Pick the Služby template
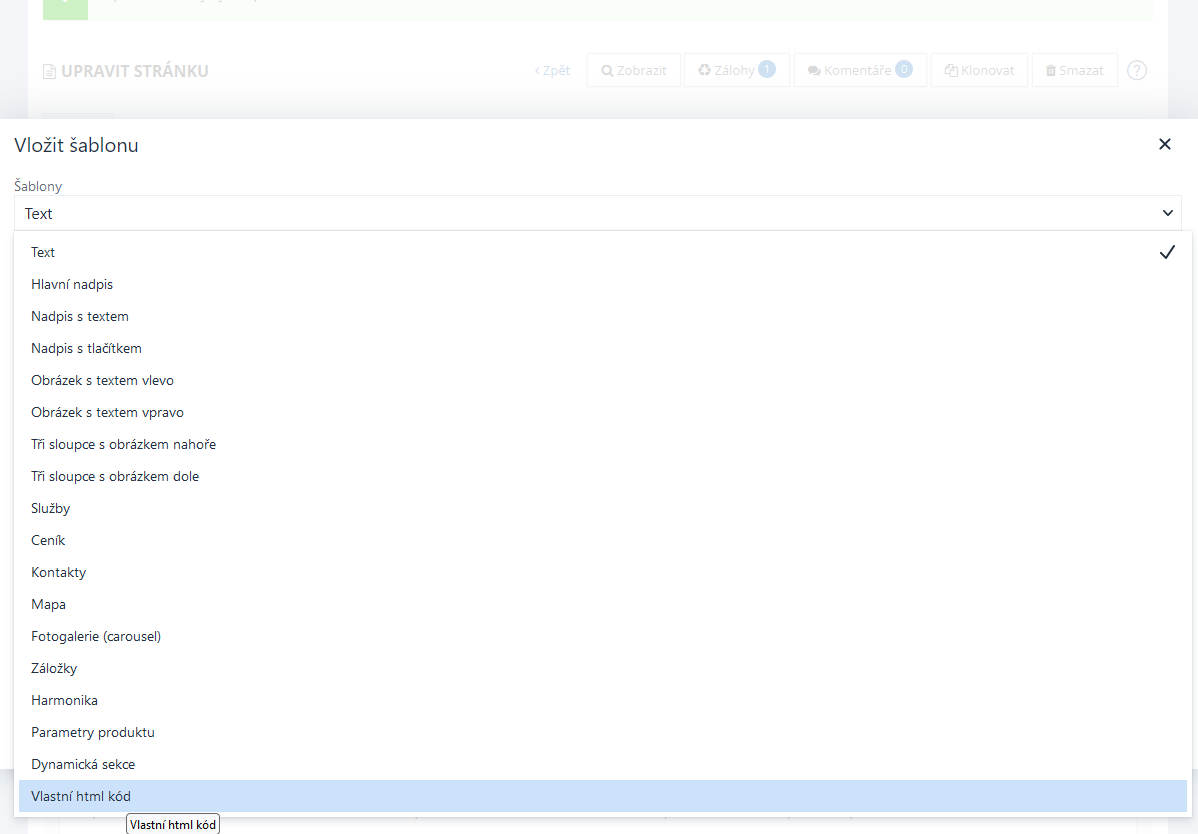This screenshot has height=834, width=1198. coord(50,508)
